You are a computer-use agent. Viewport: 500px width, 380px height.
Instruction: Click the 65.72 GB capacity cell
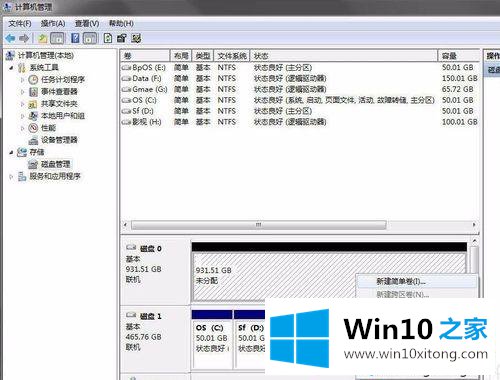[458, 89]
